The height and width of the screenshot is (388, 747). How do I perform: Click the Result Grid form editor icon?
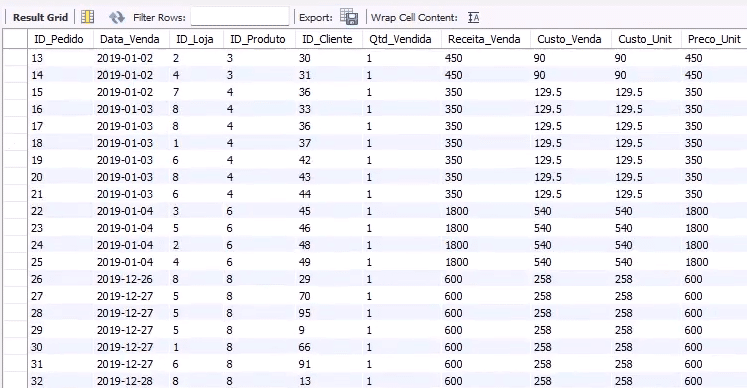coord(87,17)
